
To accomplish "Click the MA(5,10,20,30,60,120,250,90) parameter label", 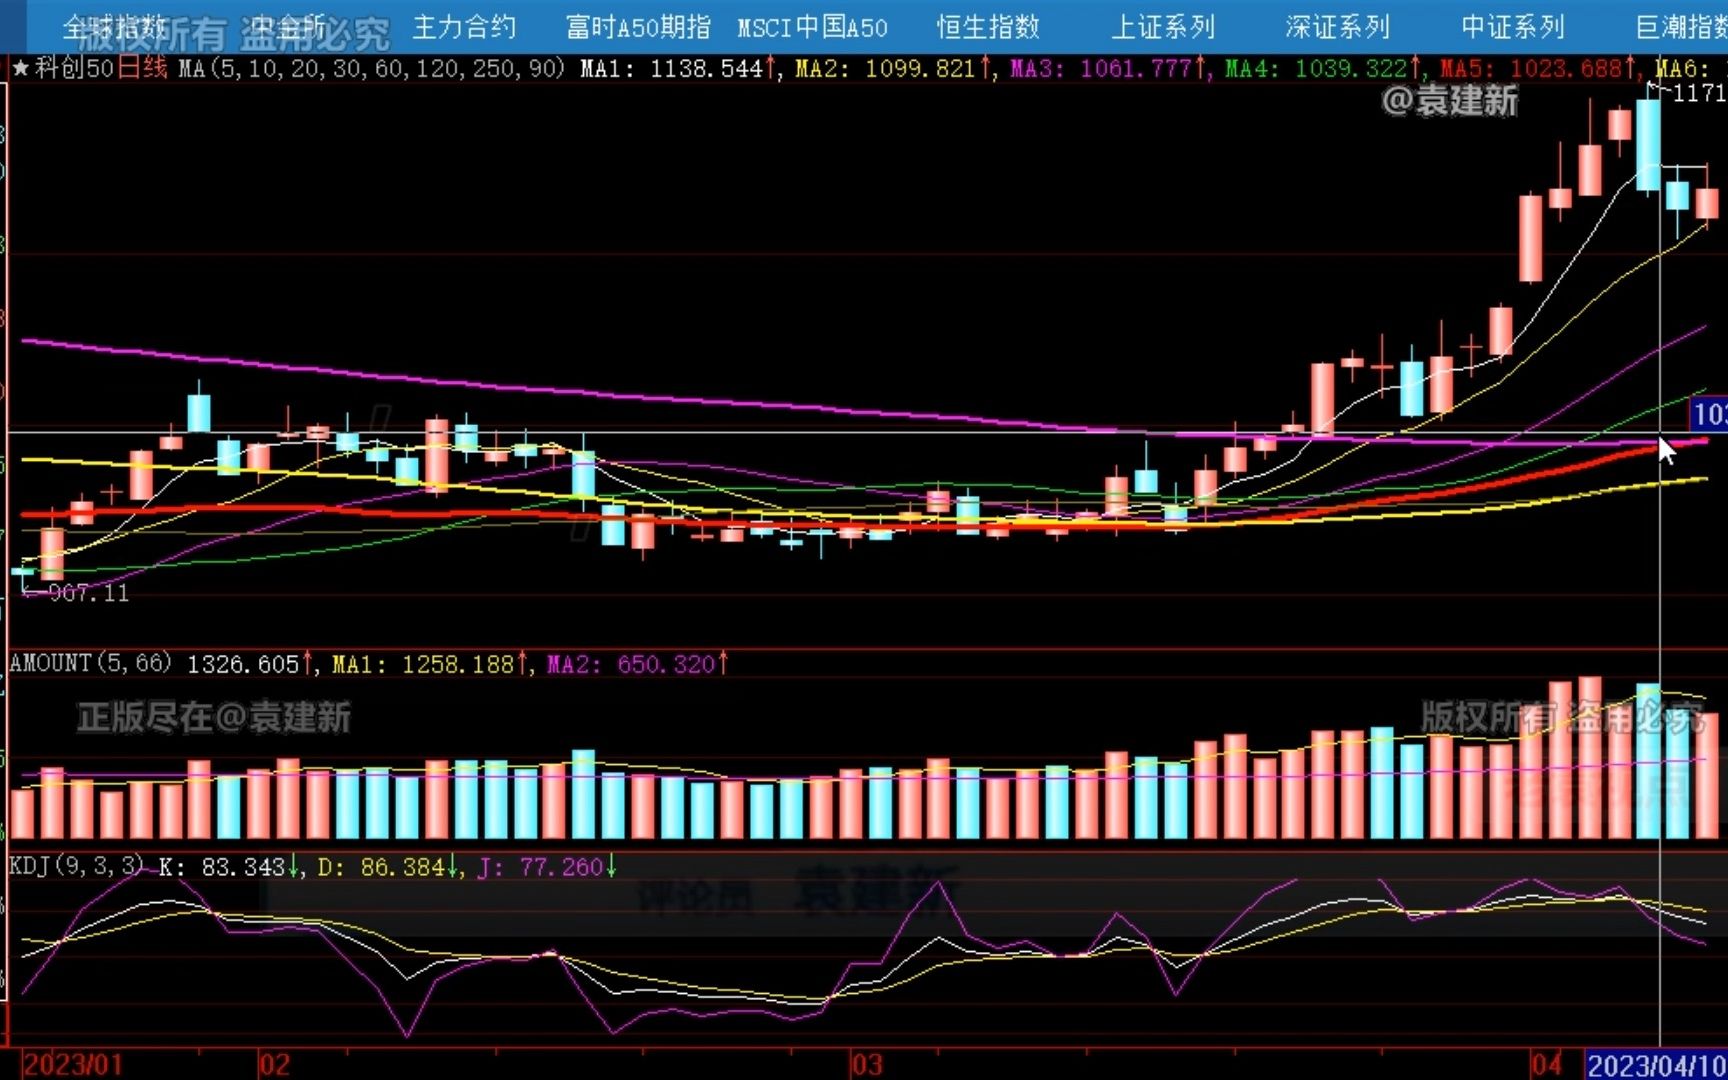I will tap(372, 69).
